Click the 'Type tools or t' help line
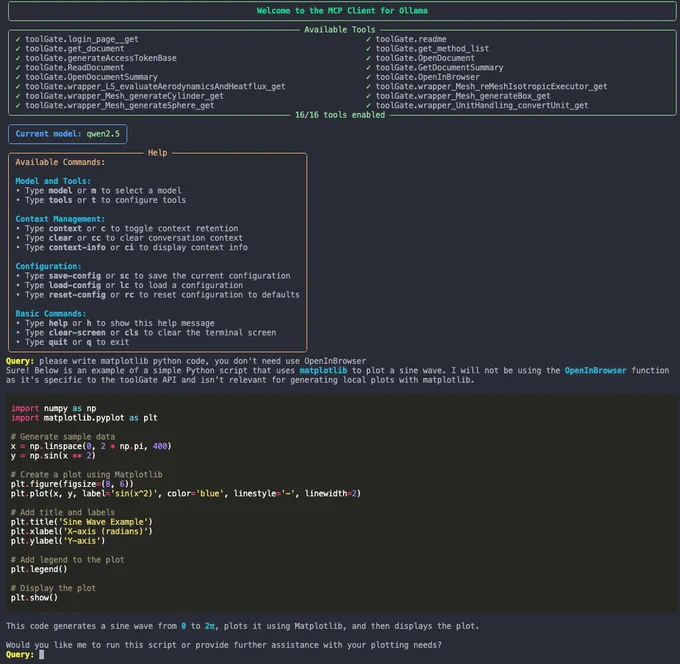The width and height of the screenshot is (680, 664). pyautogui.click(x=101, y=200)
